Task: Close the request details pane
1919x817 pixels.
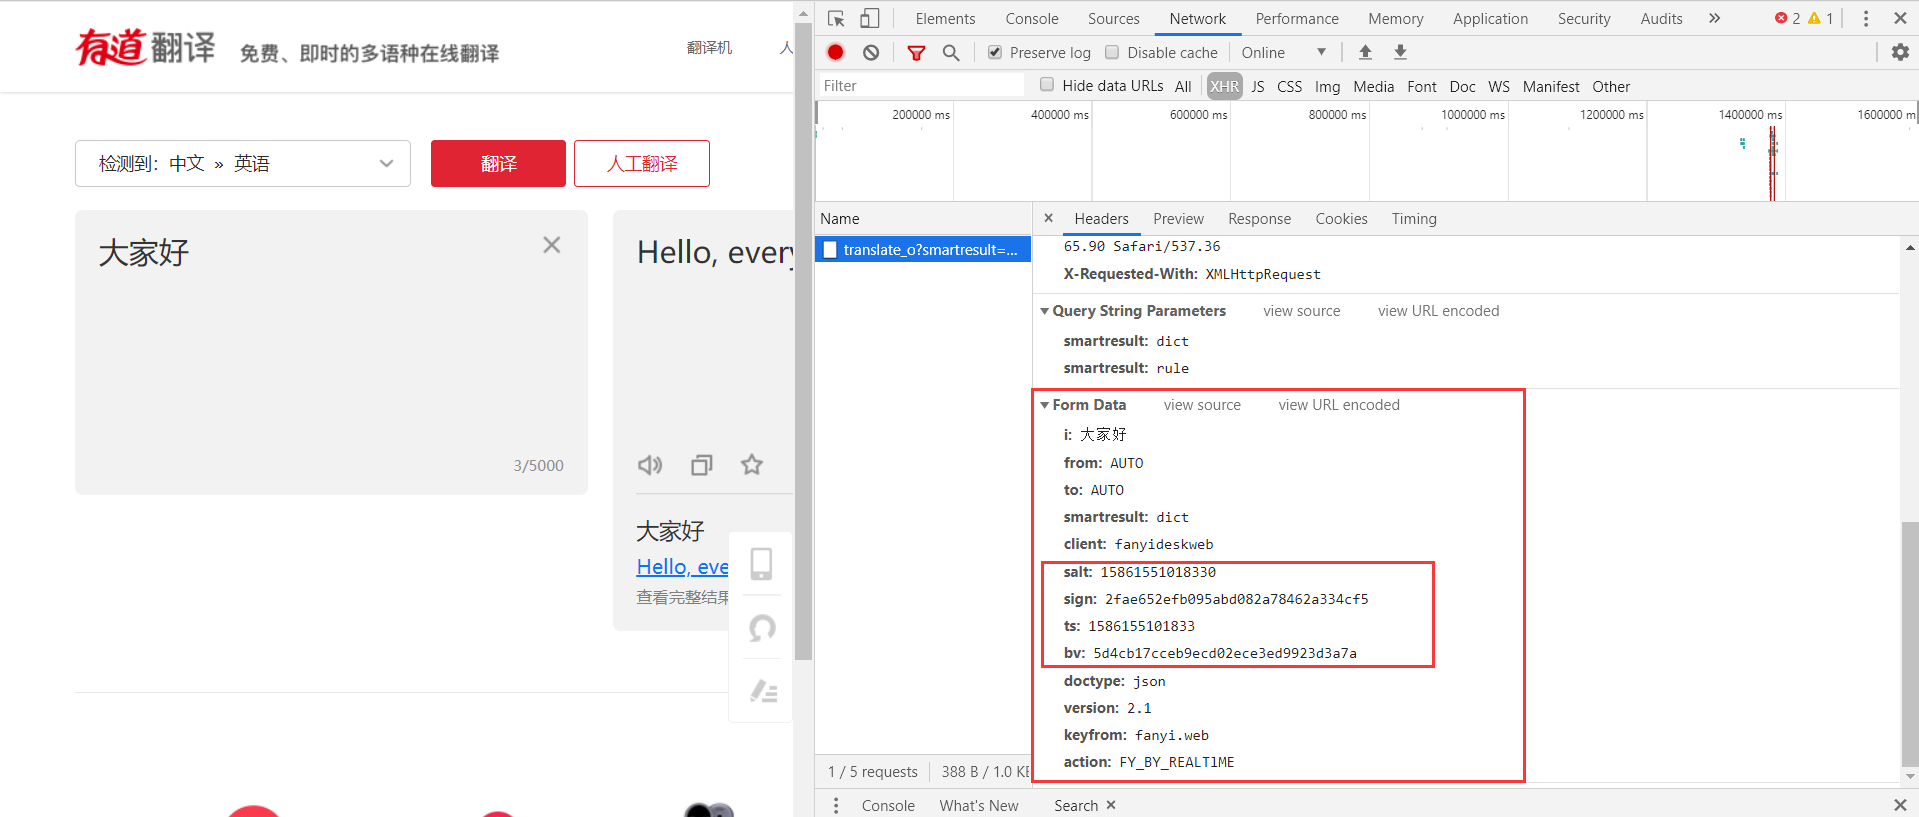Action: tap(1048, 218)
